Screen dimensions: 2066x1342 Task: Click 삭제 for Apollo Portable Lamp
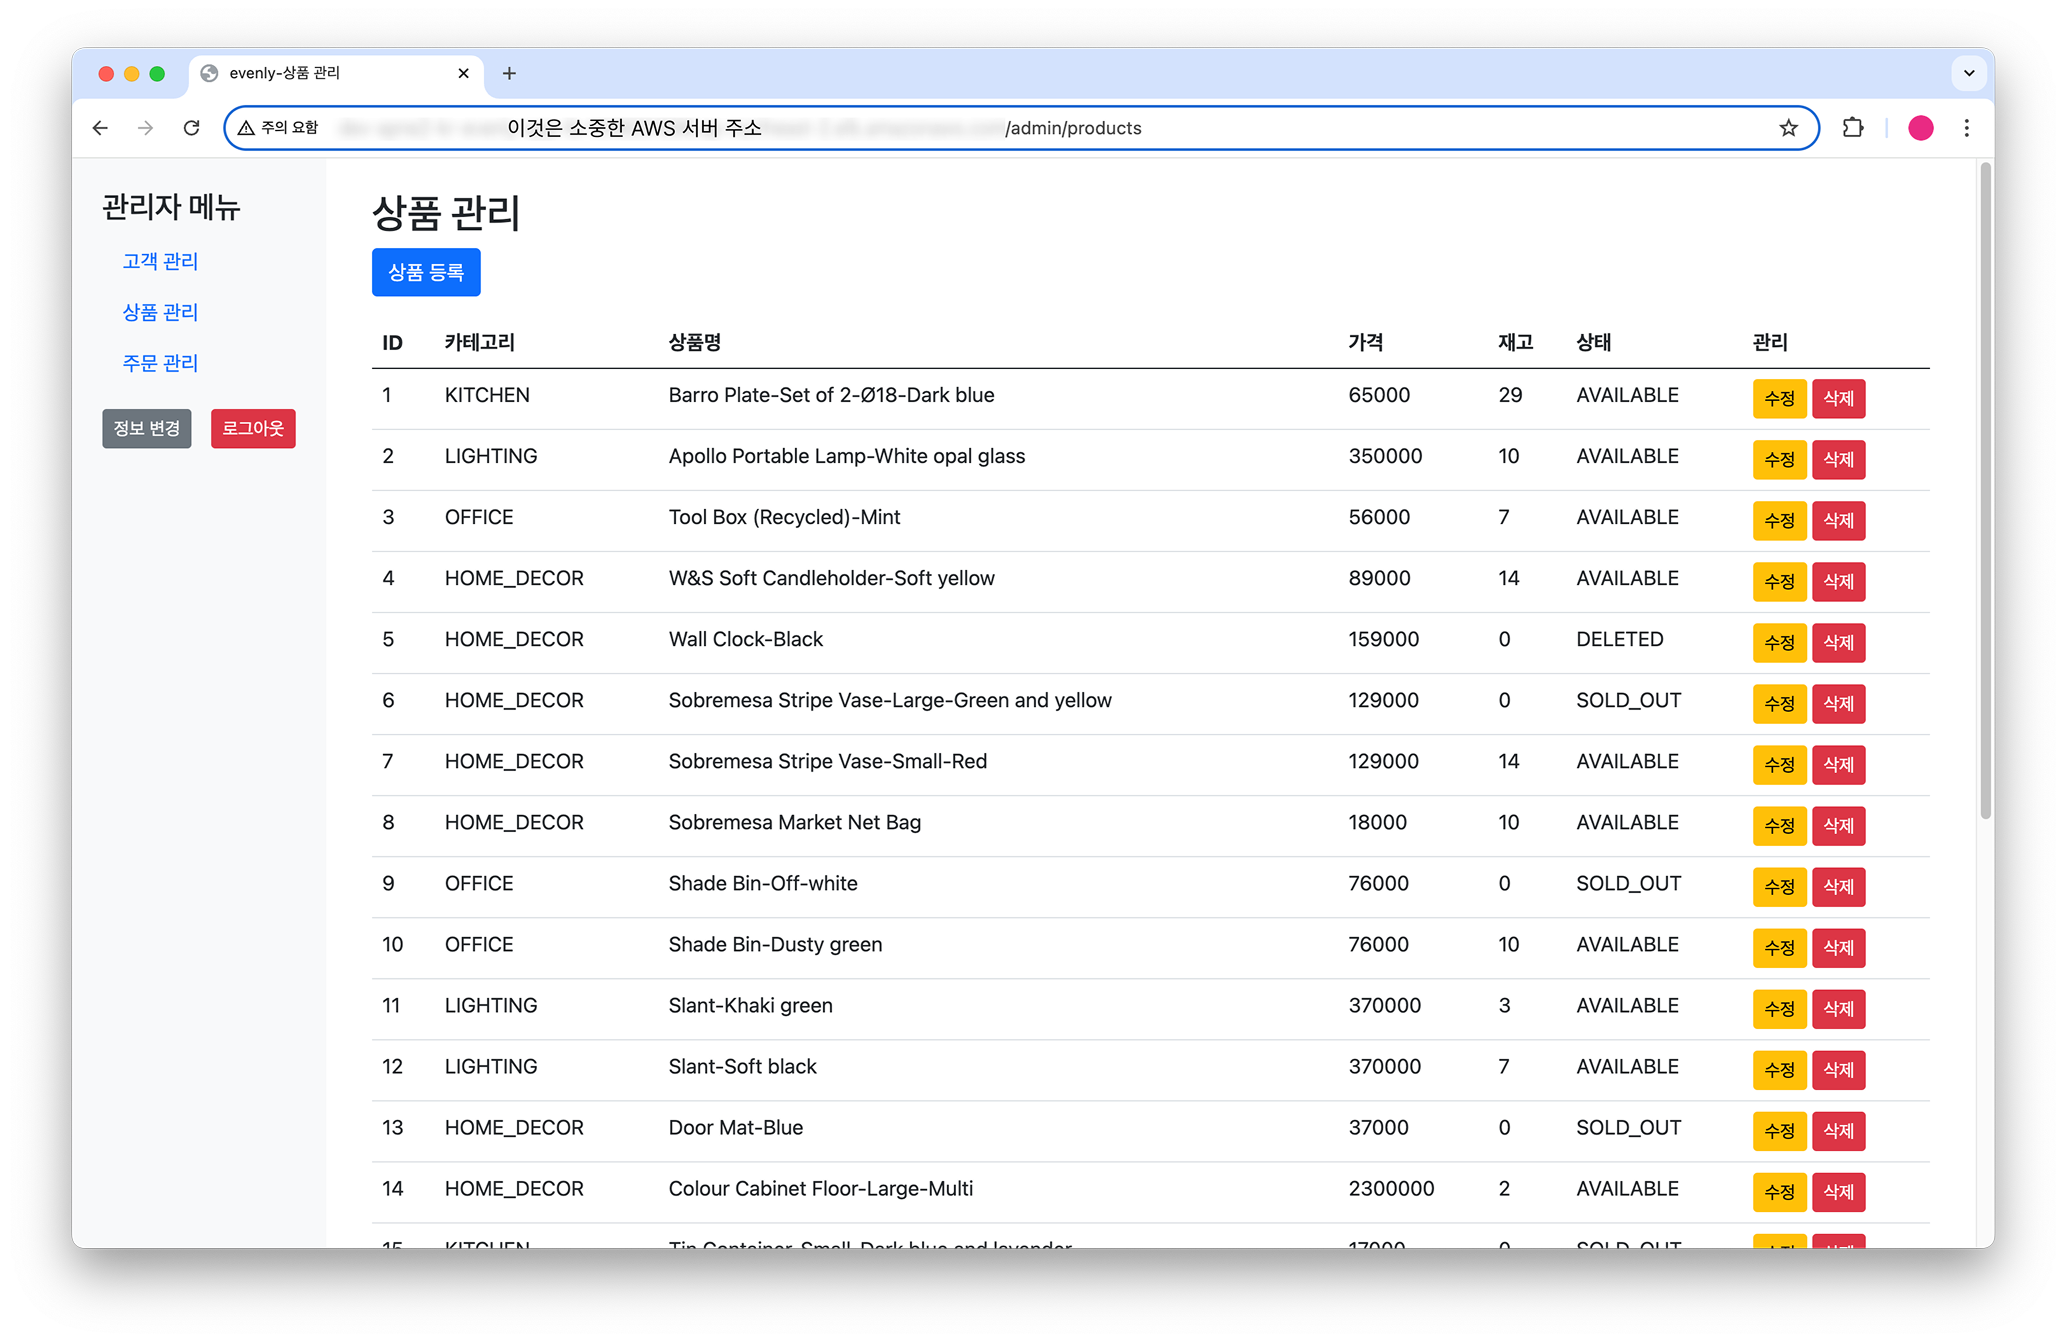(1838, 459)
